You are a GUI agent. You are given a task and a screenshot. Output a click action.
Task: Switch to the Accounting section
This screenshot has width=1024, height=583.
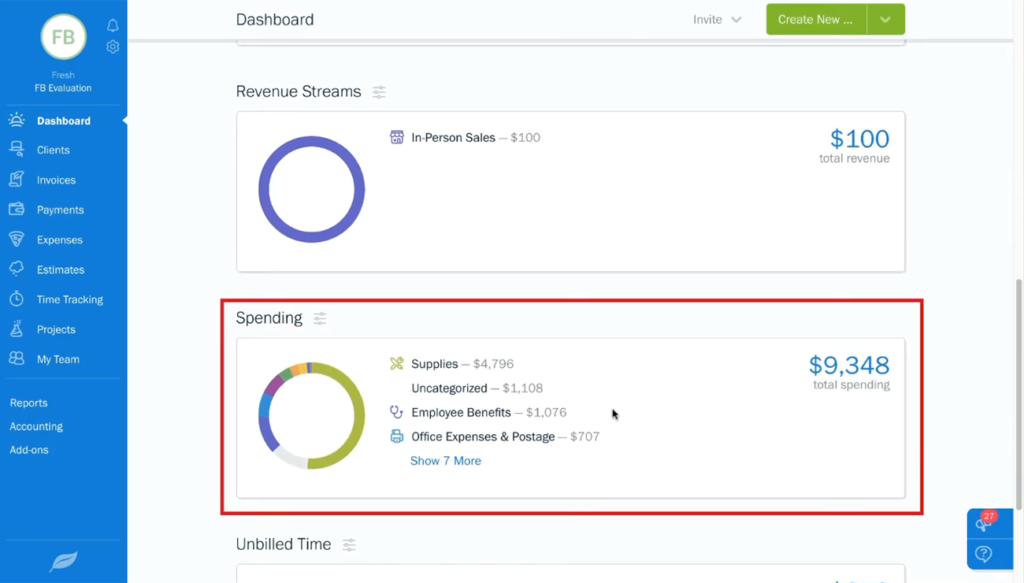[36, 426]
